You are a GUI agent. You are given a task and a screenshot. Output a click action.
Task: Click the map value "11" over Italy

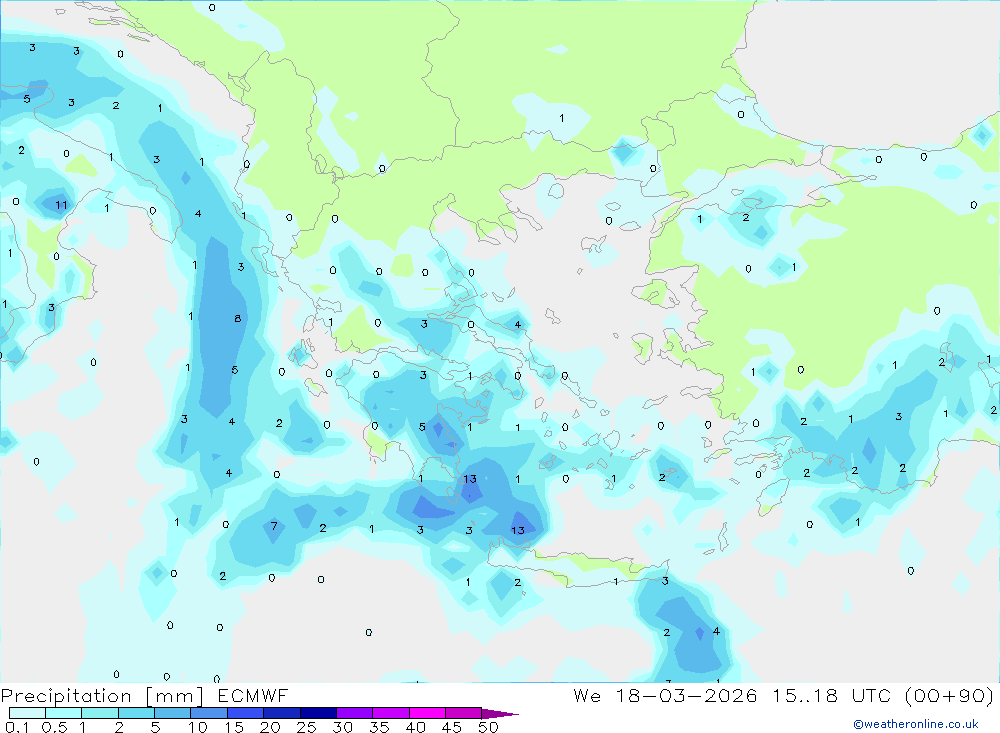[61, 205]
